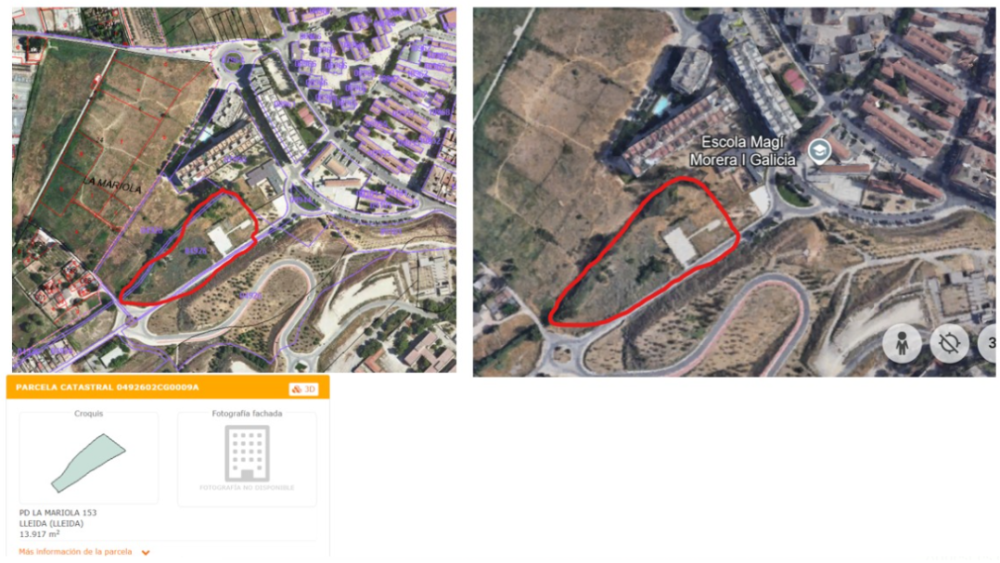This screenshot has width=1000, height=563.
Task: Select the Escola Magí Morera school marker pin
Action: pos(819,152)
